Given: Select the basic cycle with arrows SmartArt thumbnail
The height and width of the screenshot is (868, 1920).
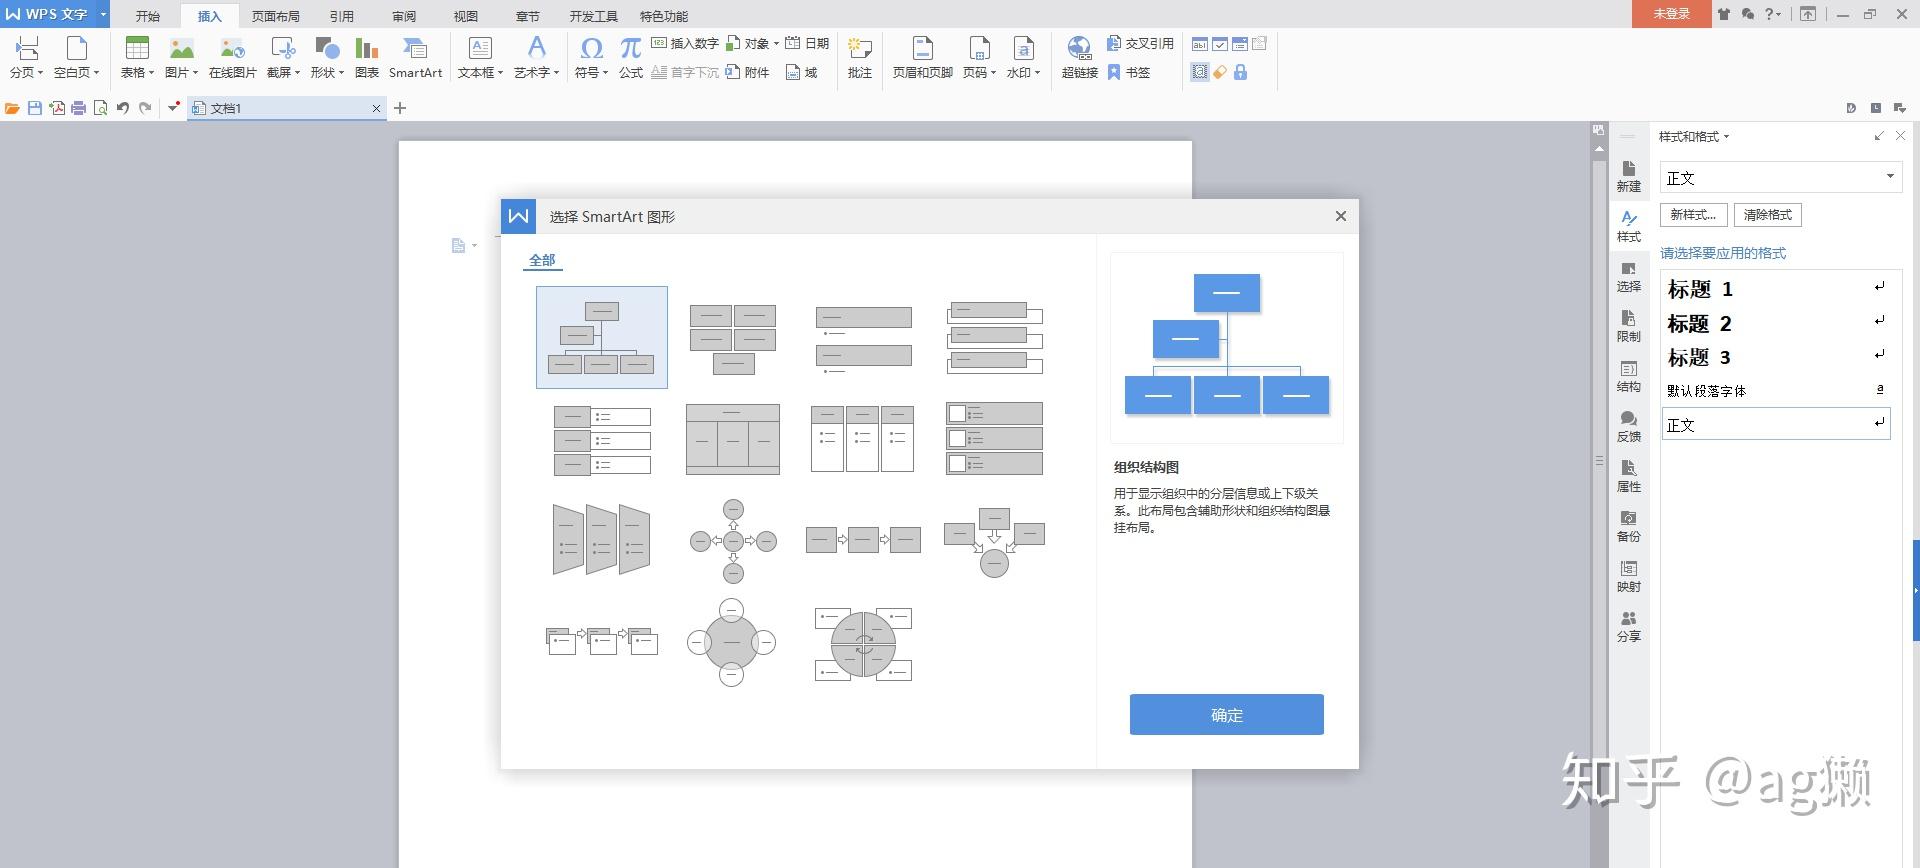Looking at the screenshot, I should (733, 541).
